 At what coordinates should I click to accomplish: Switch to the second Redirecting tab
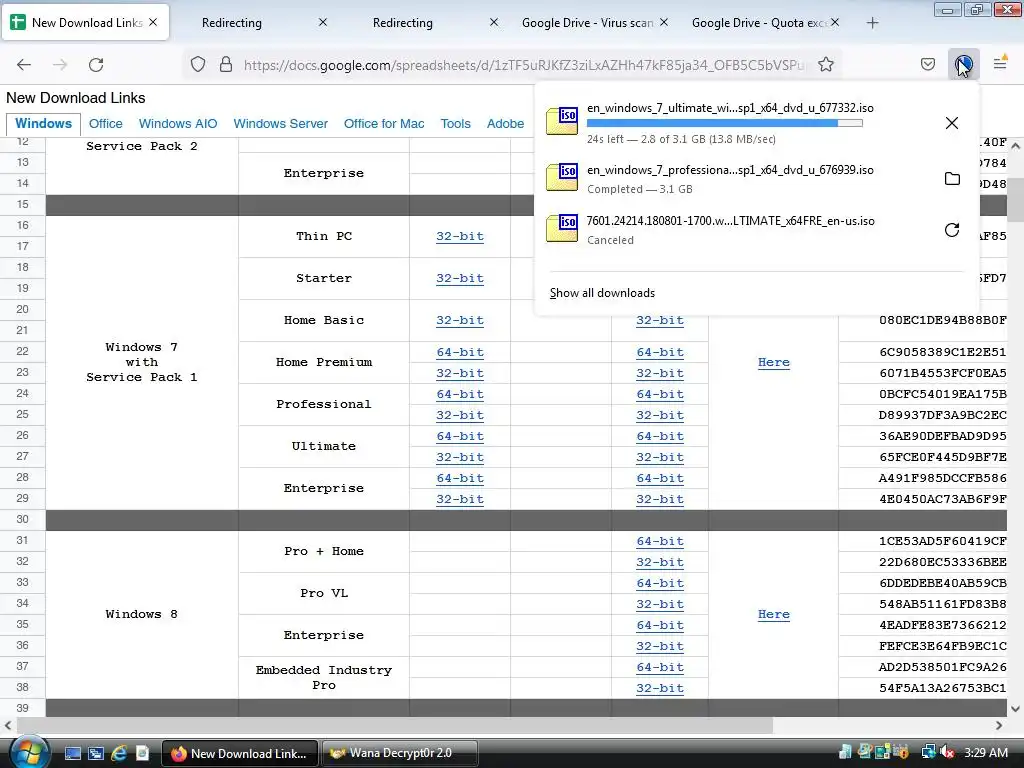pyautogui.click(x=402, y=23)
